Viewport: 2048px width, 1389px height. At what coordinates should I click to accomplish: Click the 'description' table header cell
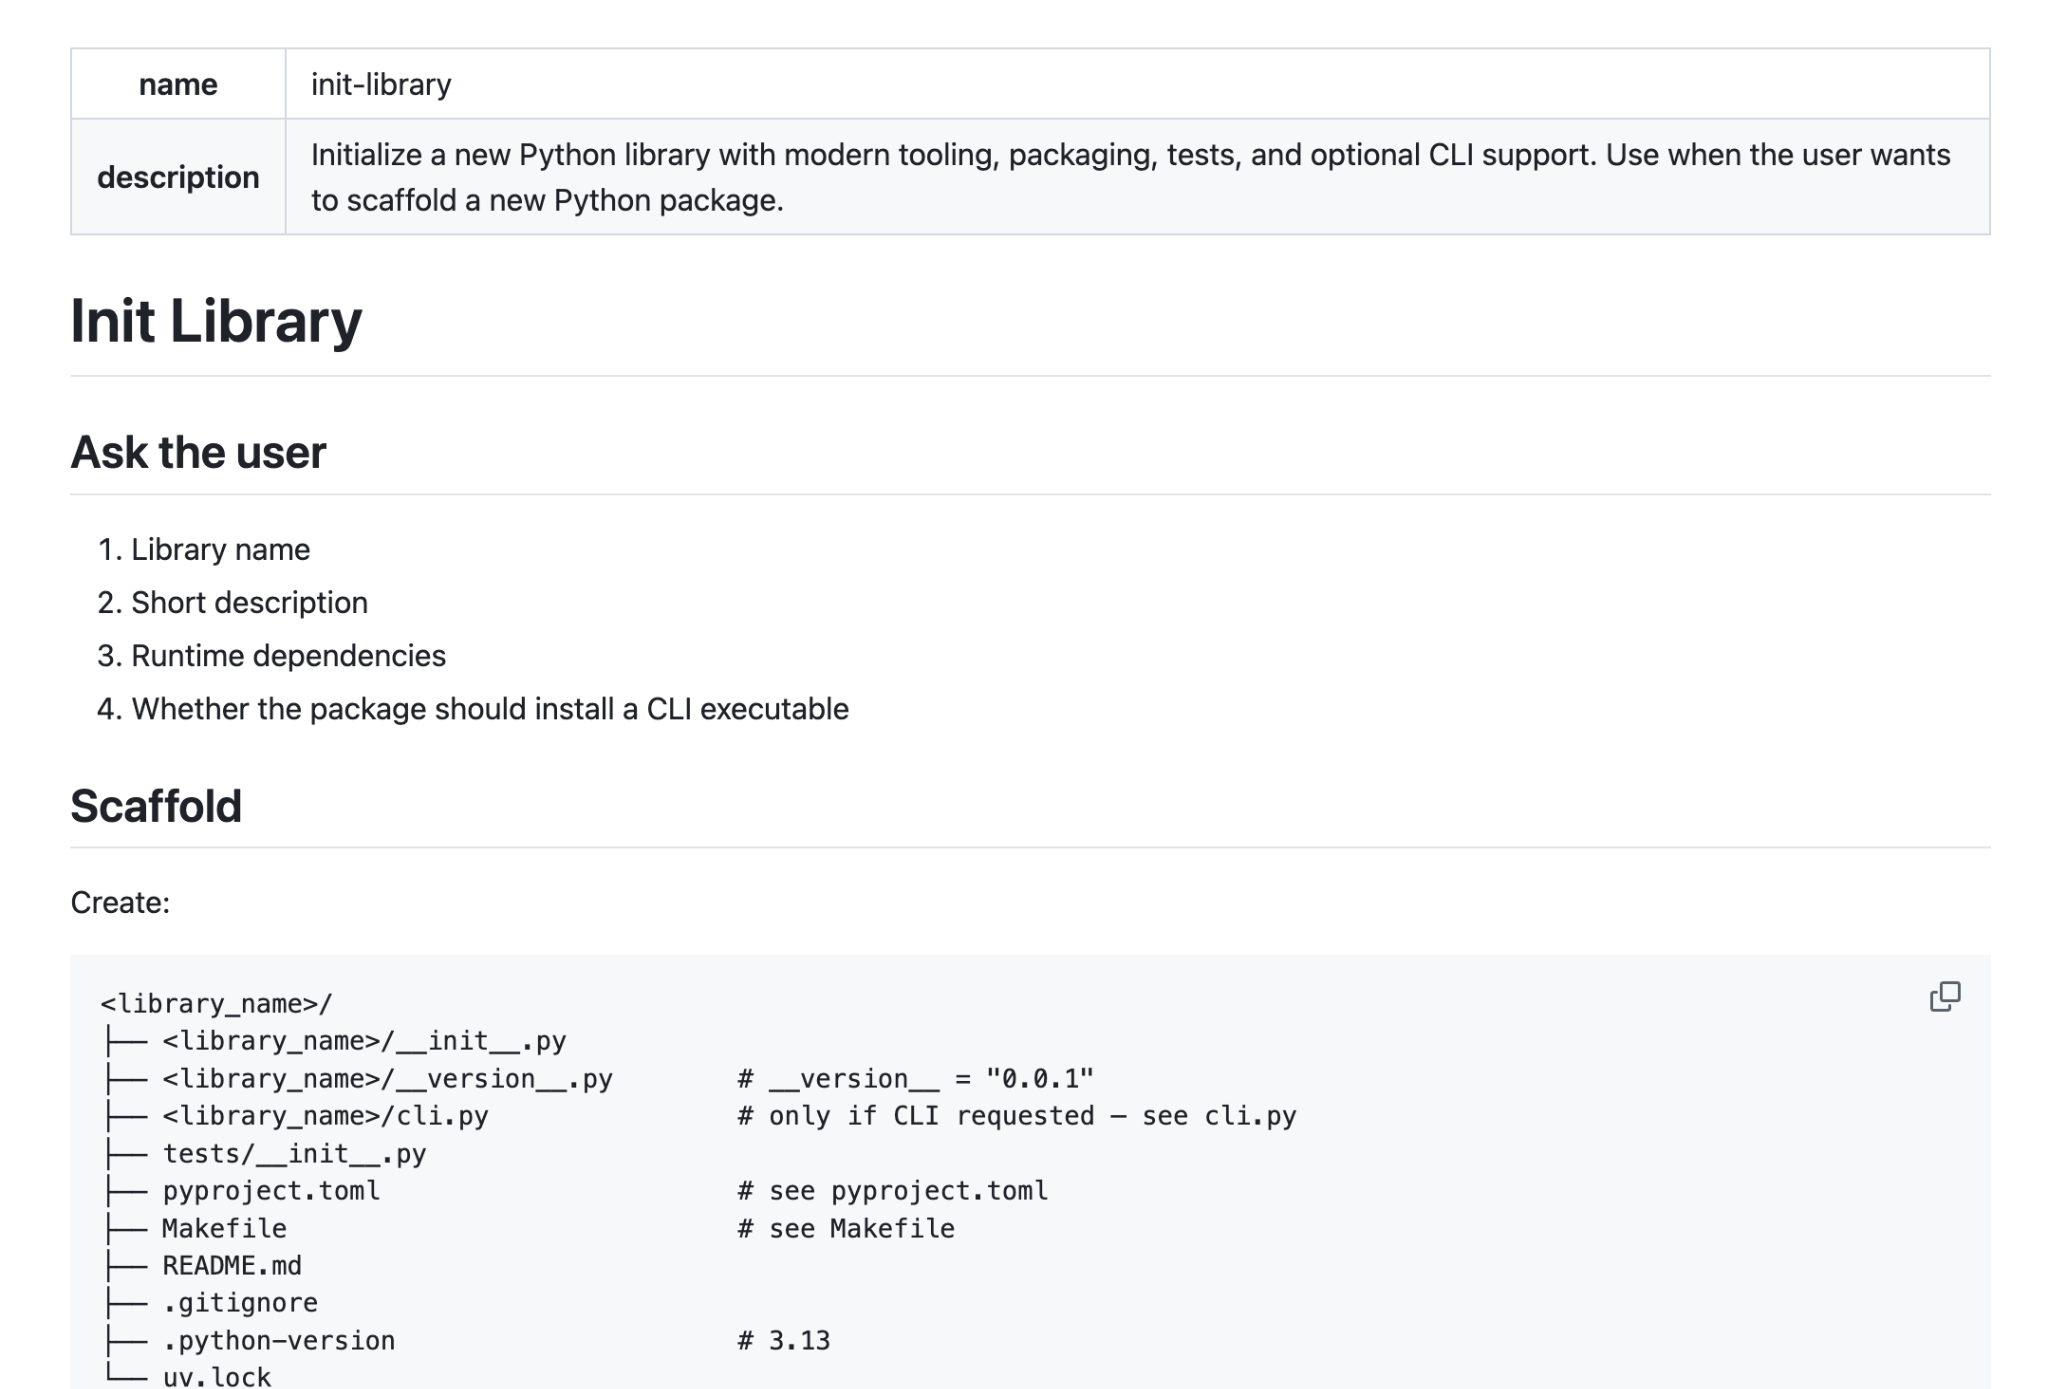tap(178, 177)
